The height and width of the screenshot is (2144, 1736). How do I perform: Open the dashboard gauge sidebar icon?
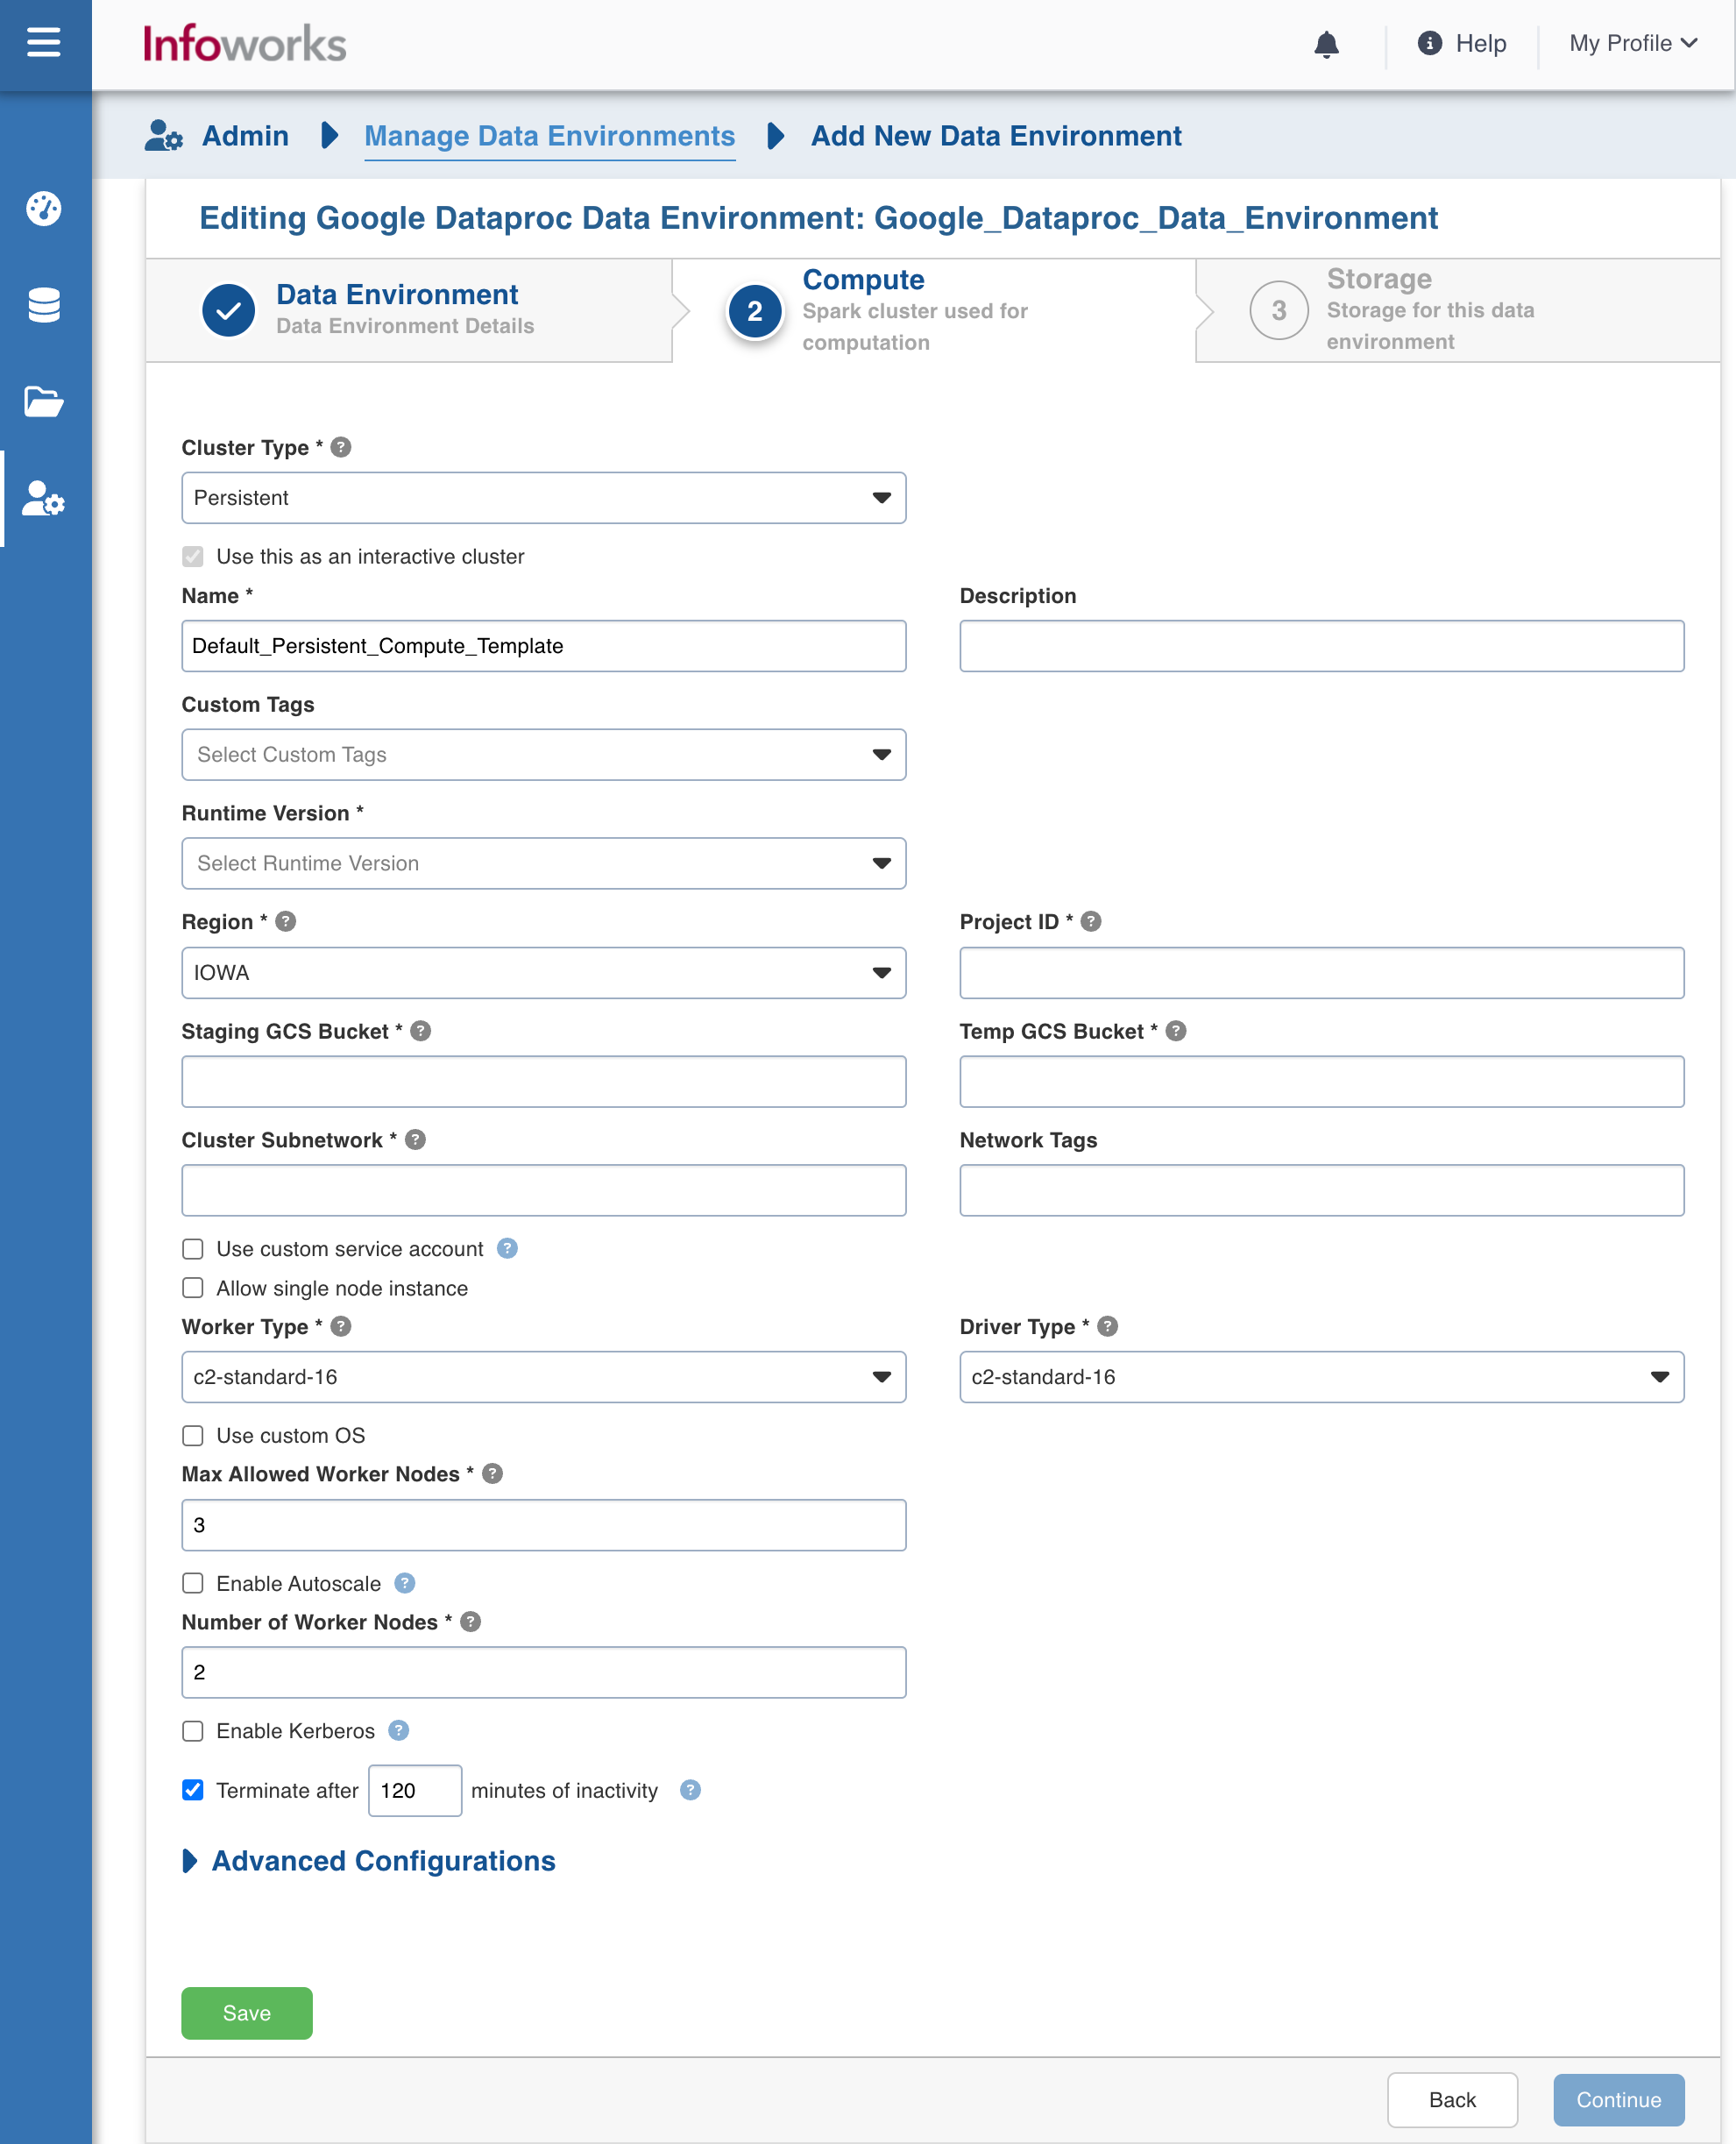(44, 208)
